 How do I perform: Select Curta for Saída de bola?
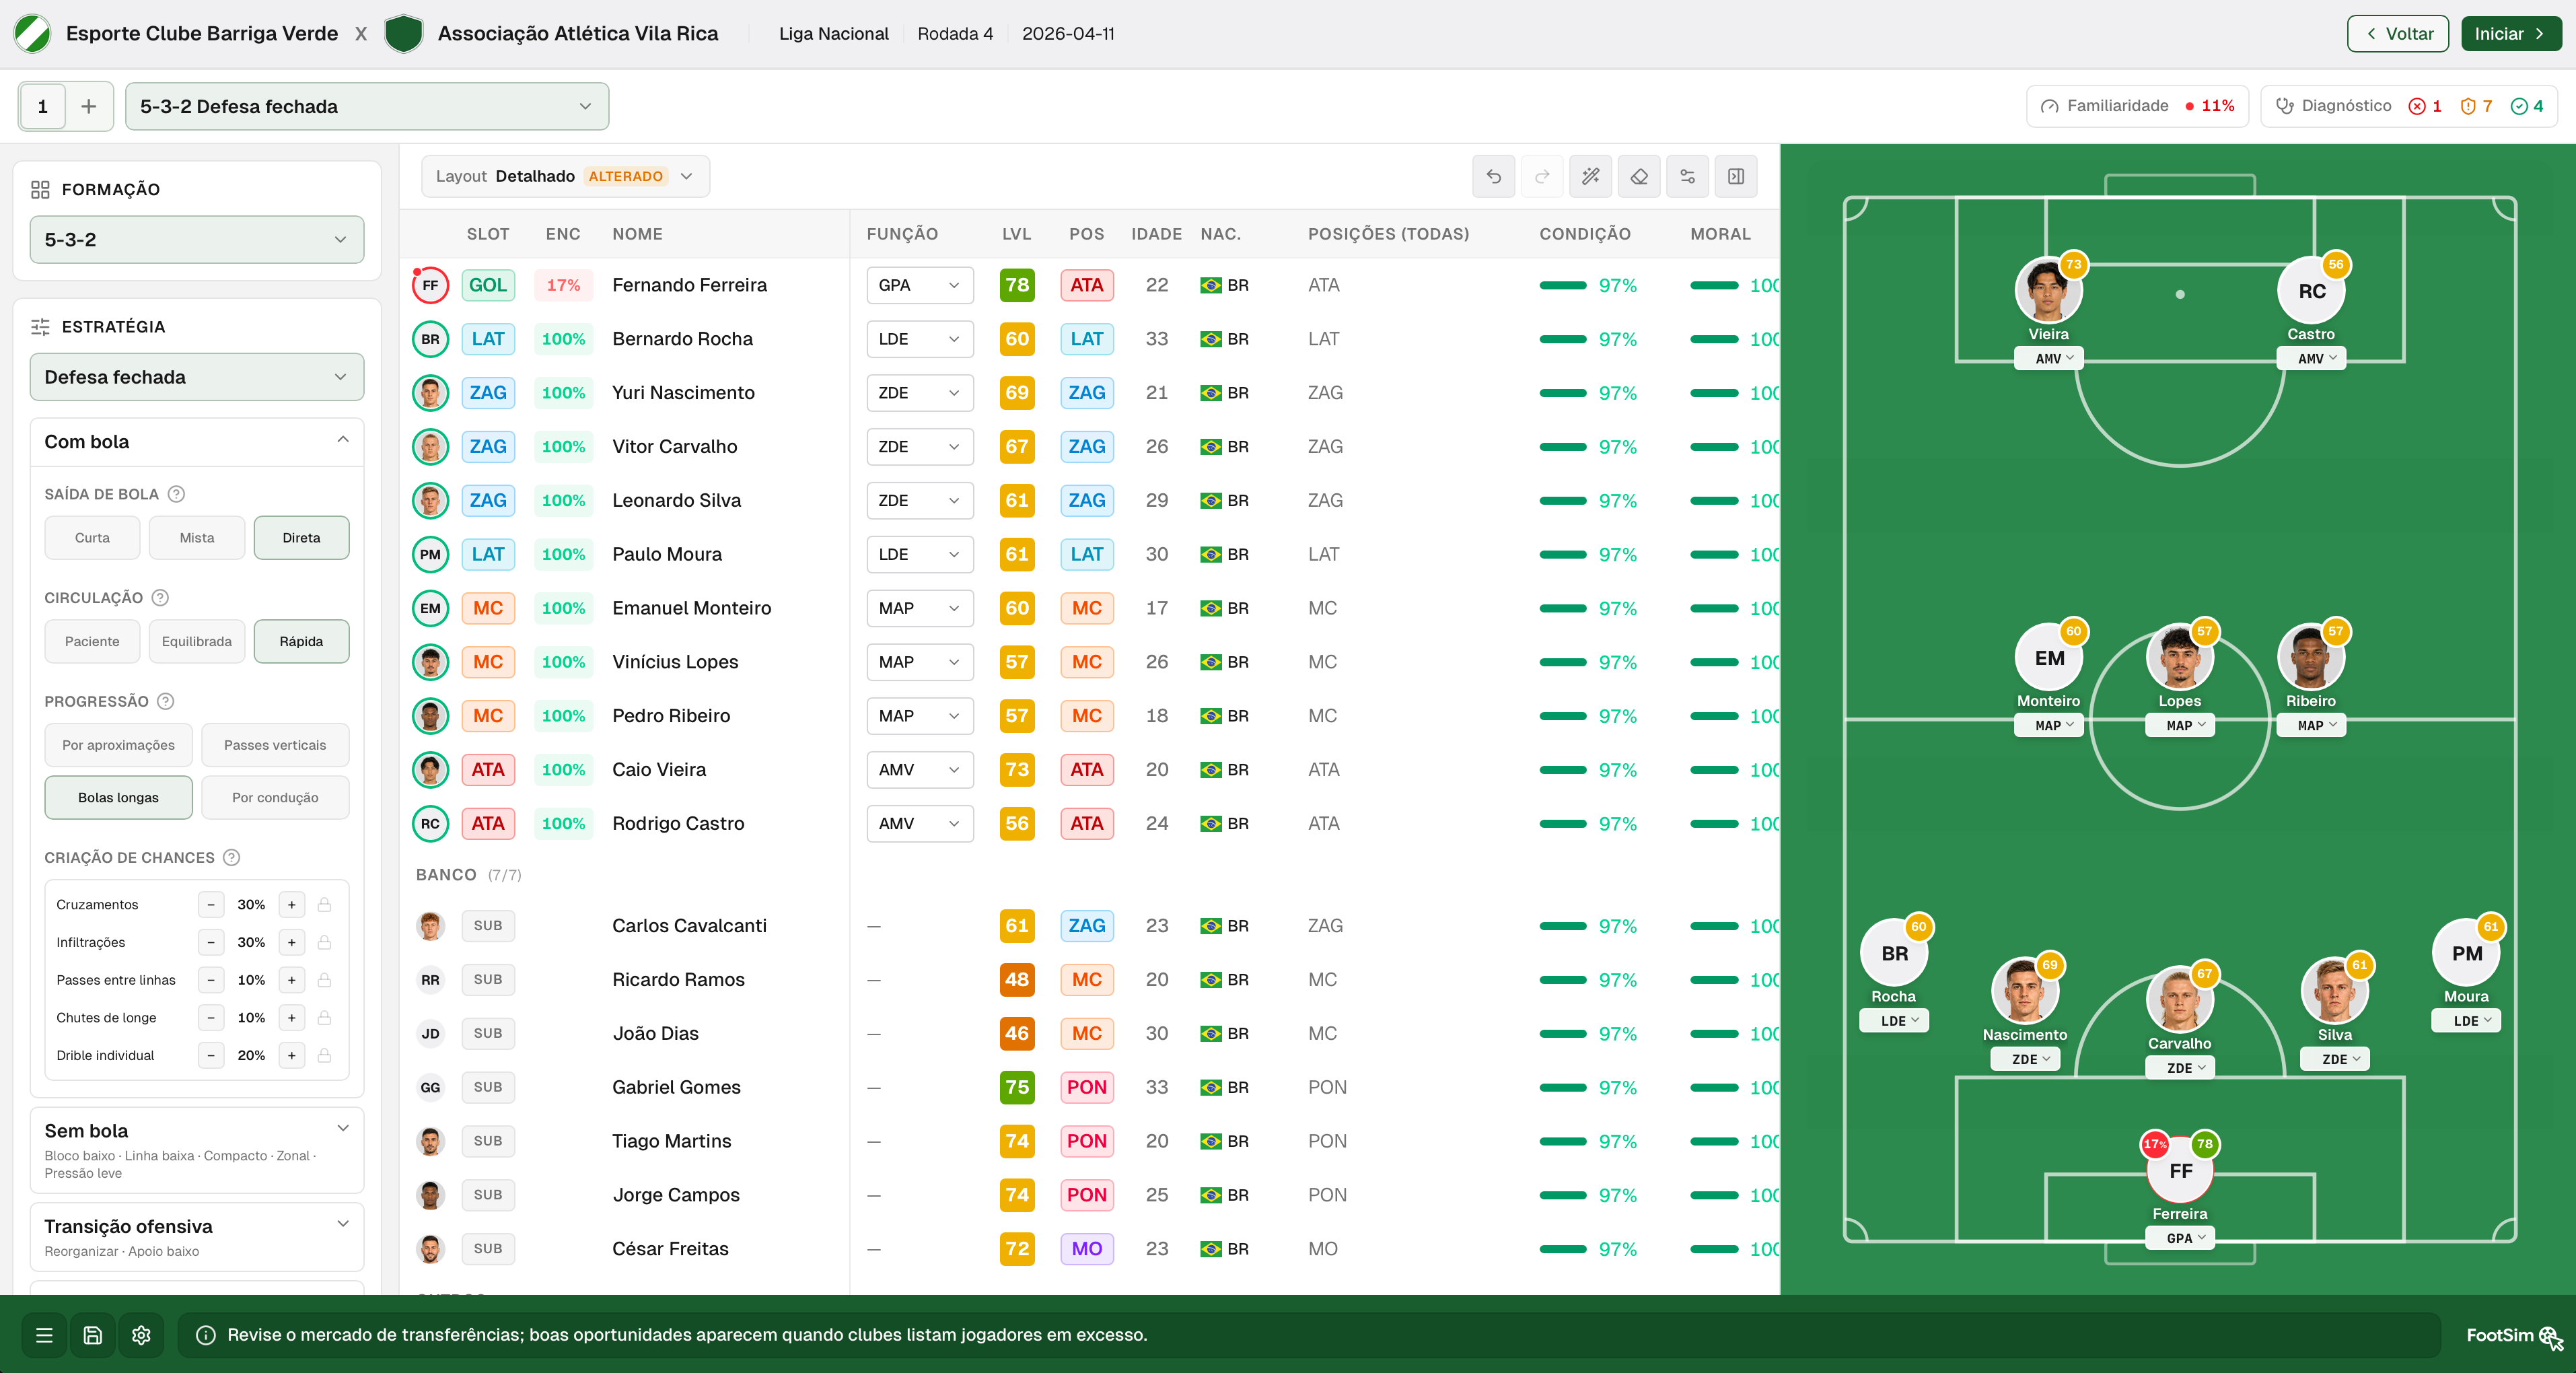[92, 538]
